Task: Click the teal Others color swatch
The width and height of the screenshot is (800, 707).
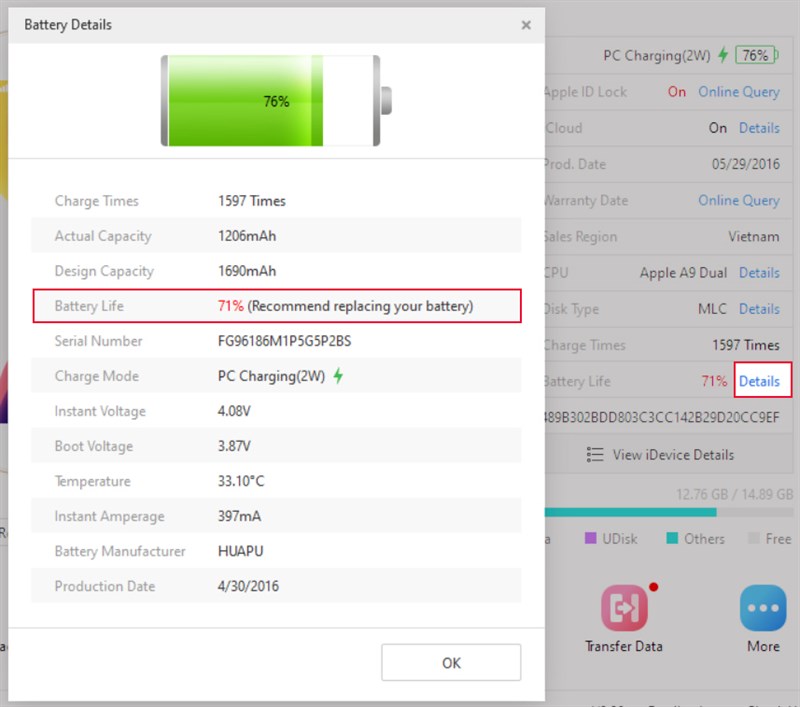Action: click(675, 538)
